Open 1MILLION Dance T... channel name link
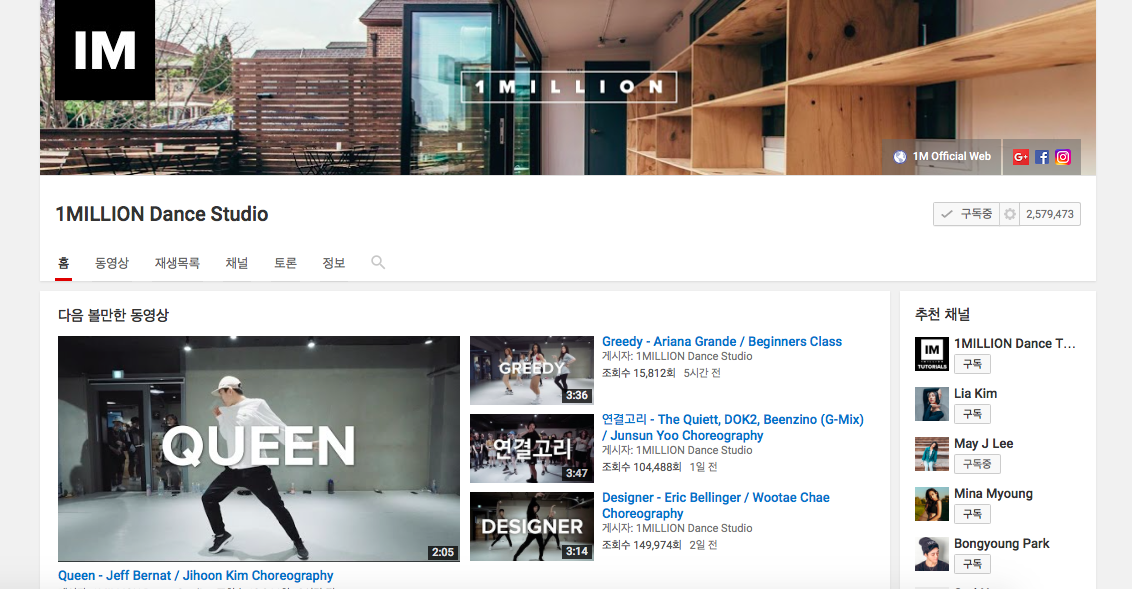 tap(1014, 344)
